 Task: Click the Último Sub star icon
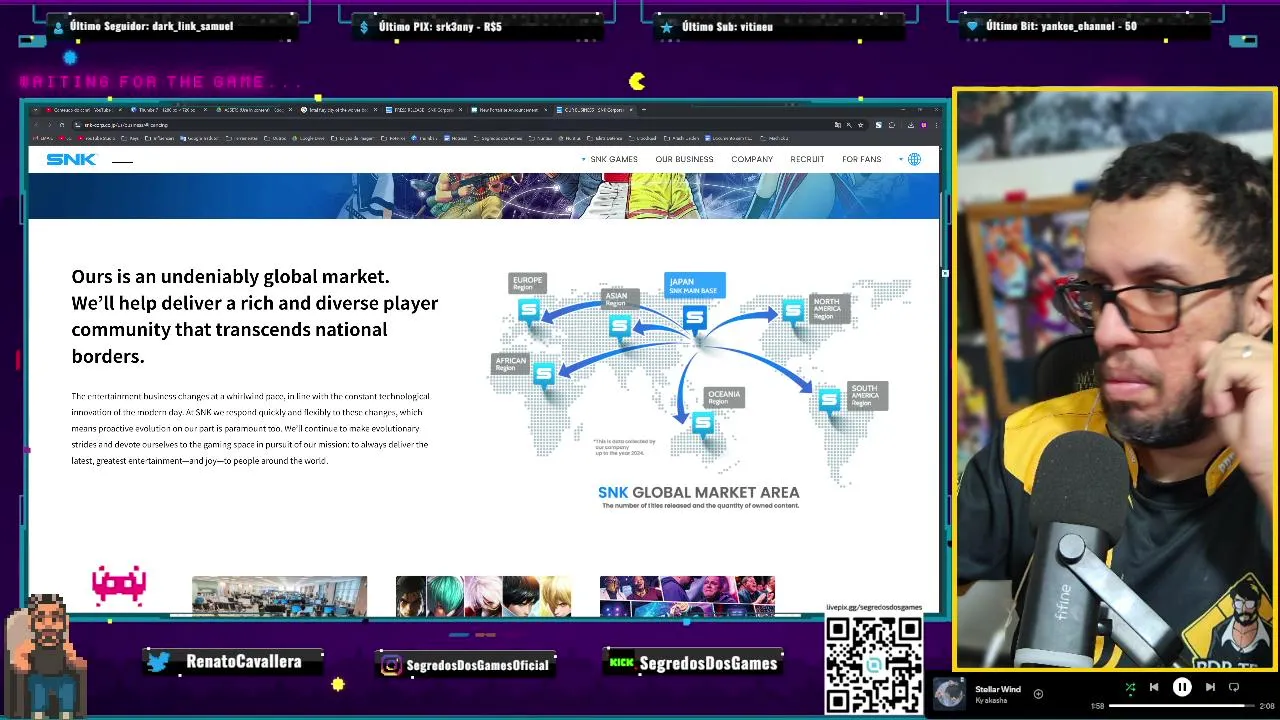click(667, 27)
